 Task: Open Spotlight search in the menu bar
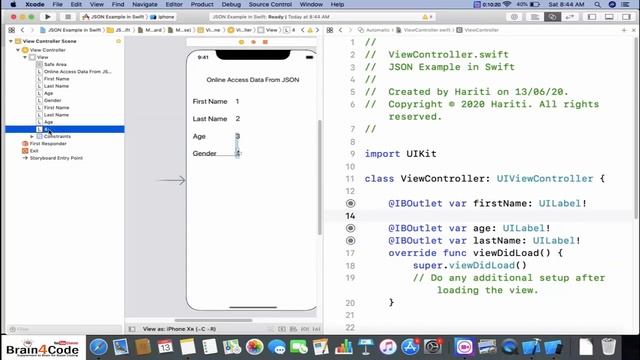598,4
